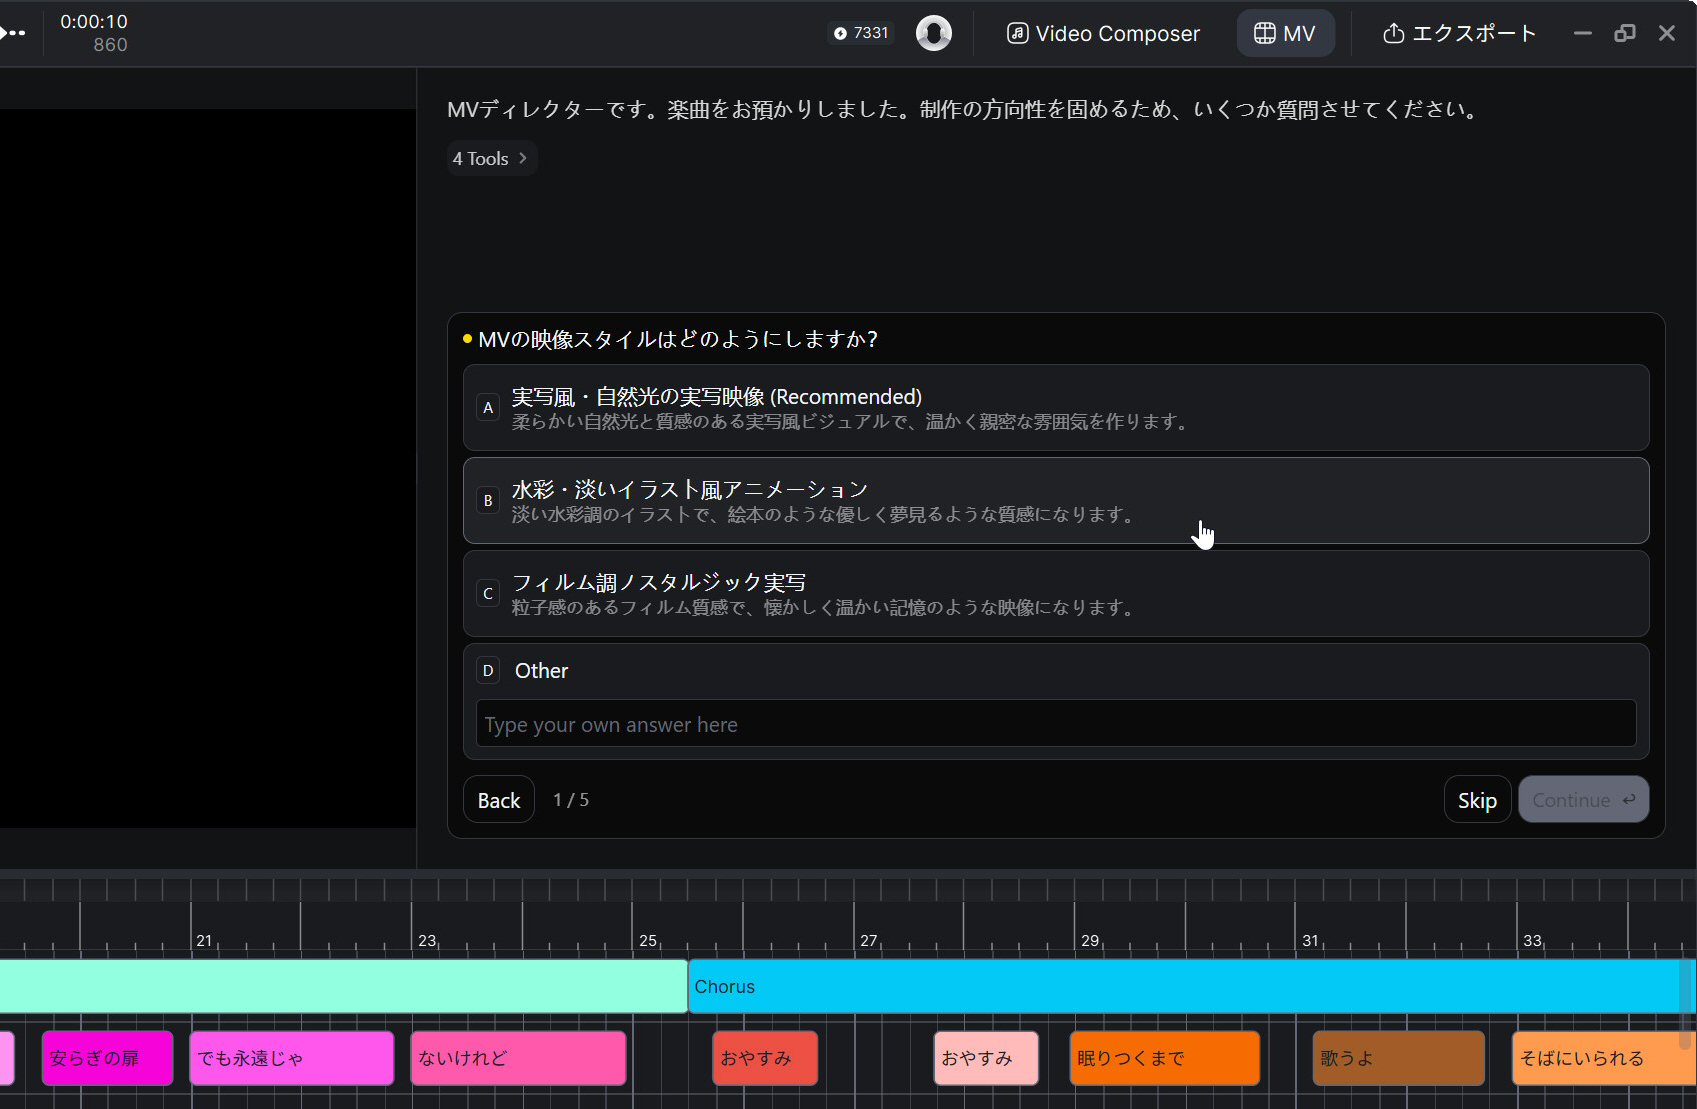Click the timeline ruler at bar 29
The image size is (1697, 1109).
tap(1090, 940)
